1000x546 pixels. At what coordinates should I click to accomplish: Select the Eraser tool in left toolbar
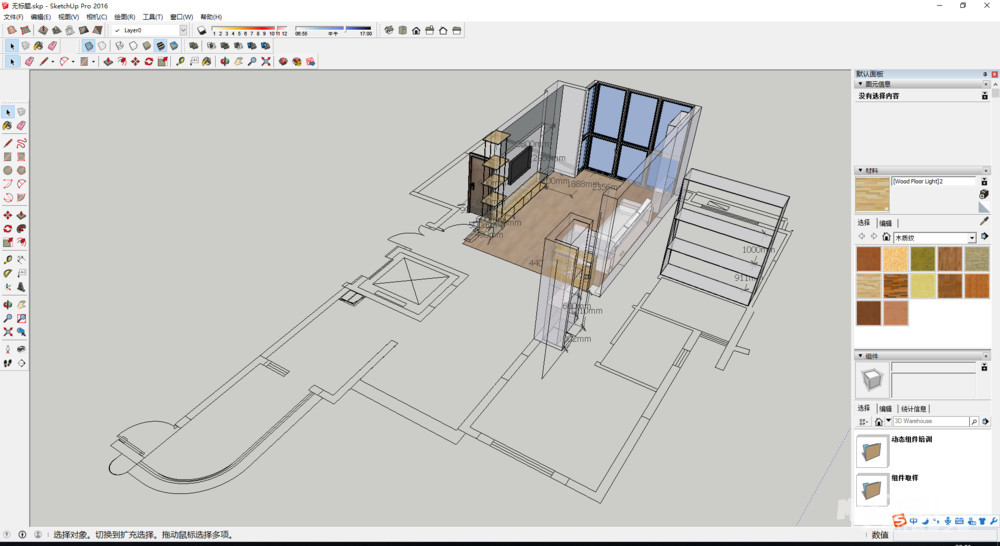pyautogui.click(x=21, y=127)
